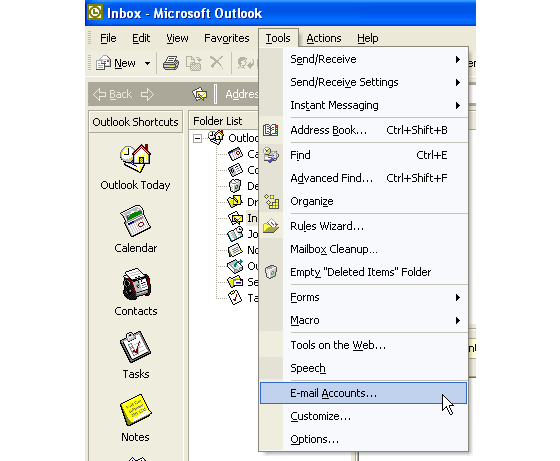Screen dimensions: 560x461
Task: Open the Actions menu
Action: coord(324,38)
